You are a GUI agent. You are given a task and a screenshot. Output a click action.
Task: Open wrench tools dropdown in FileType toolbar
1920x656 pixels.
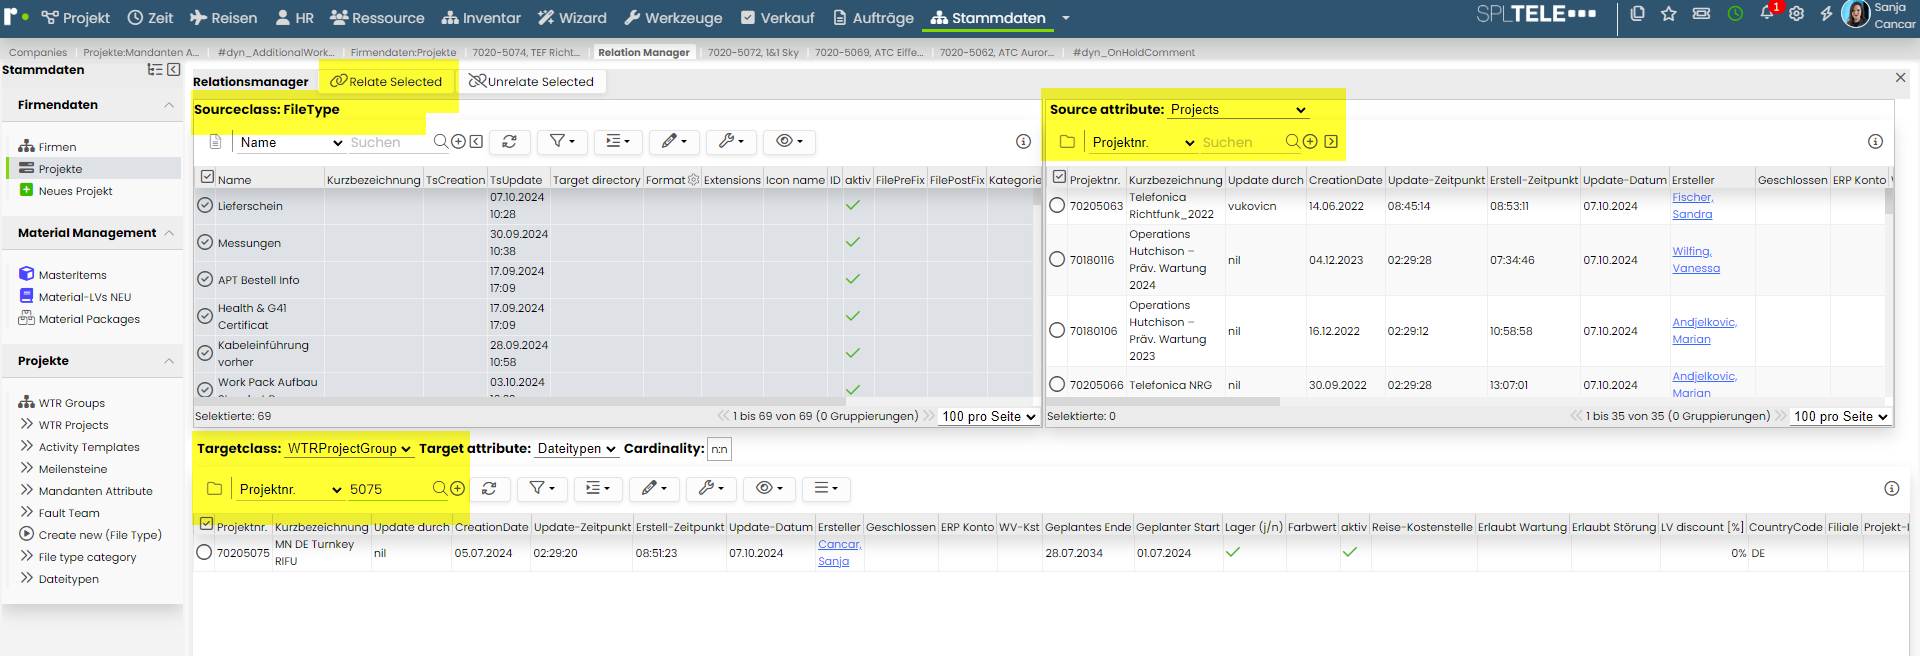[x=731, y=142]
